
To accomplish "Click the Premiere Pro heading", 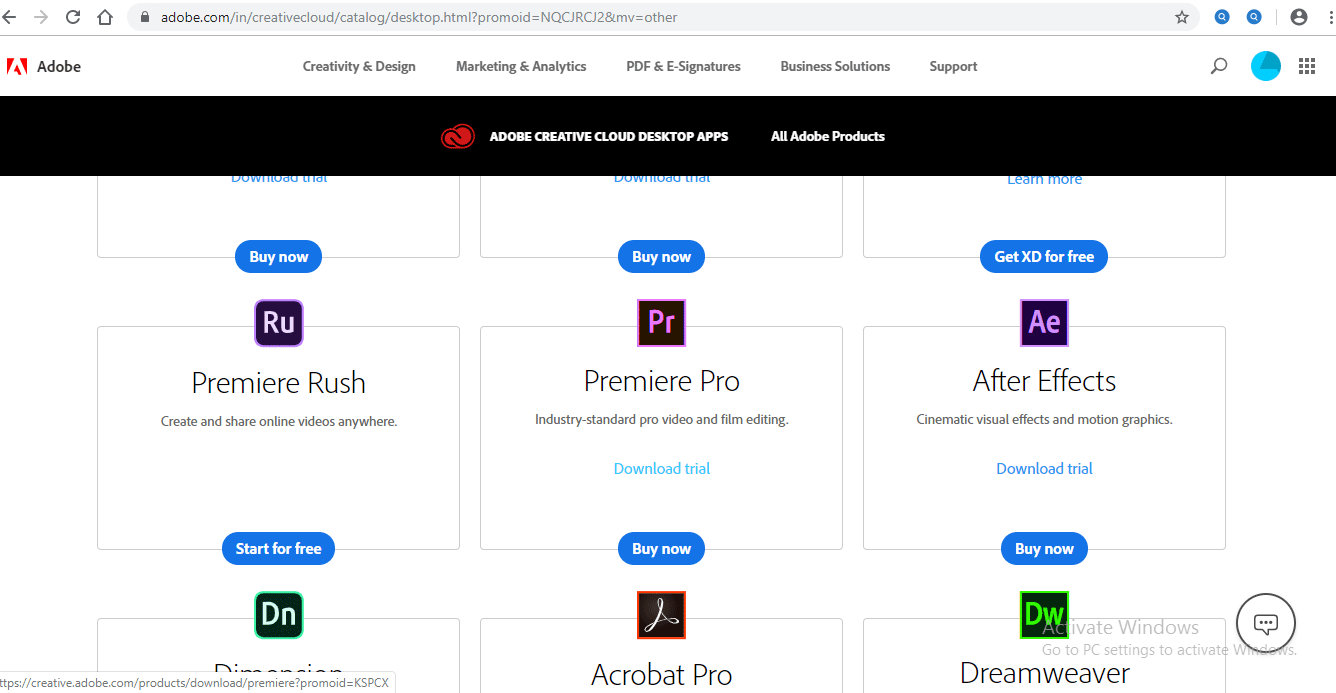I will click(x=662, y=381).
